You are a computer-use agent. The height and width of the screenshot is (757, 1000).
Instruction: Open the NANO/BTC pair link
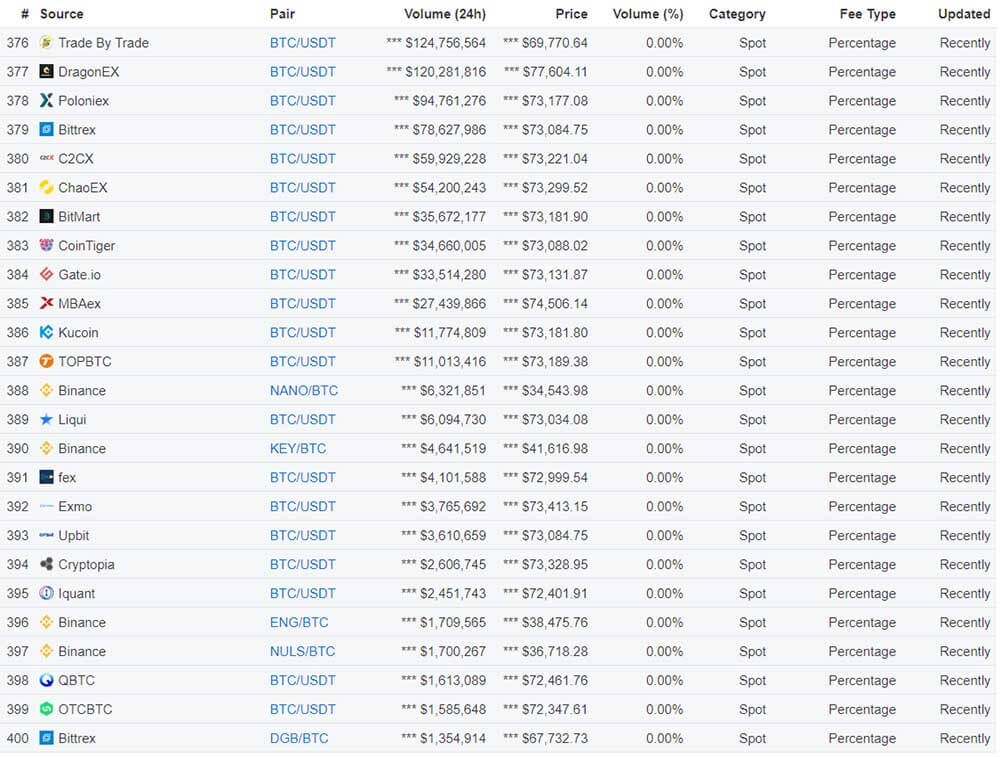304,390
